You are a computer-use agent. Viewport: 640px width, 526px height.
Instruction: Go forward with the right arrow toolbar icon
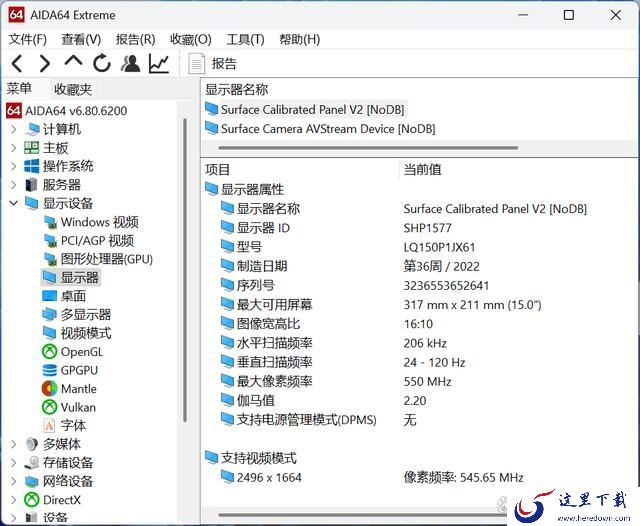44,64
